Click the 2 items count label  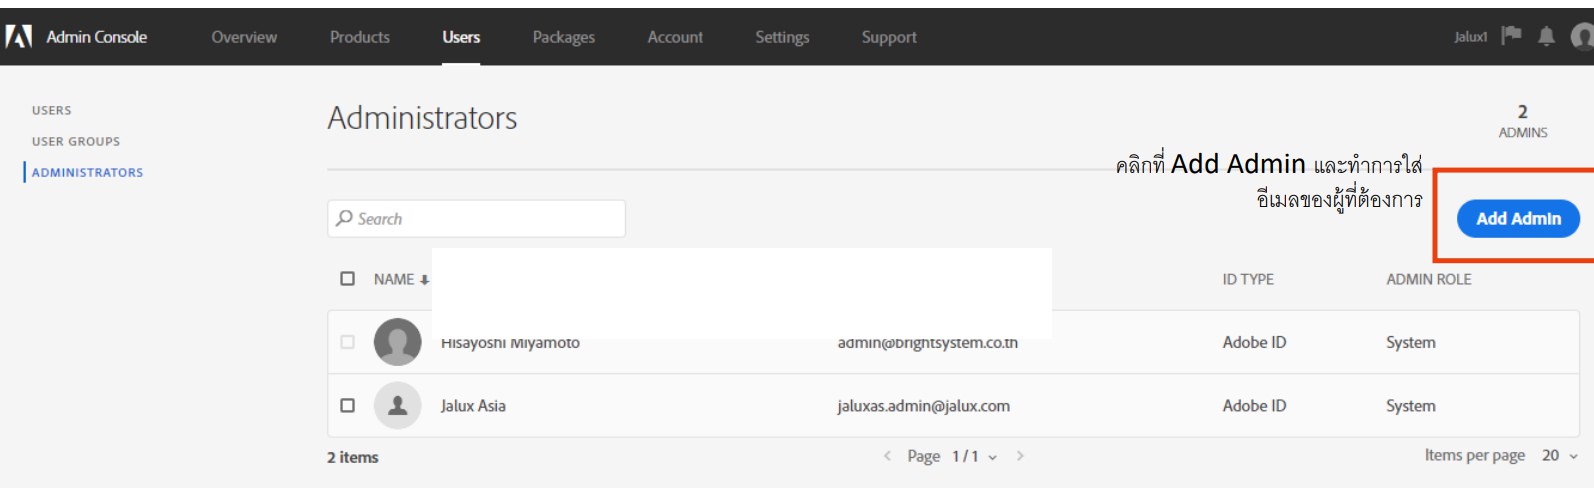point(352,457)
